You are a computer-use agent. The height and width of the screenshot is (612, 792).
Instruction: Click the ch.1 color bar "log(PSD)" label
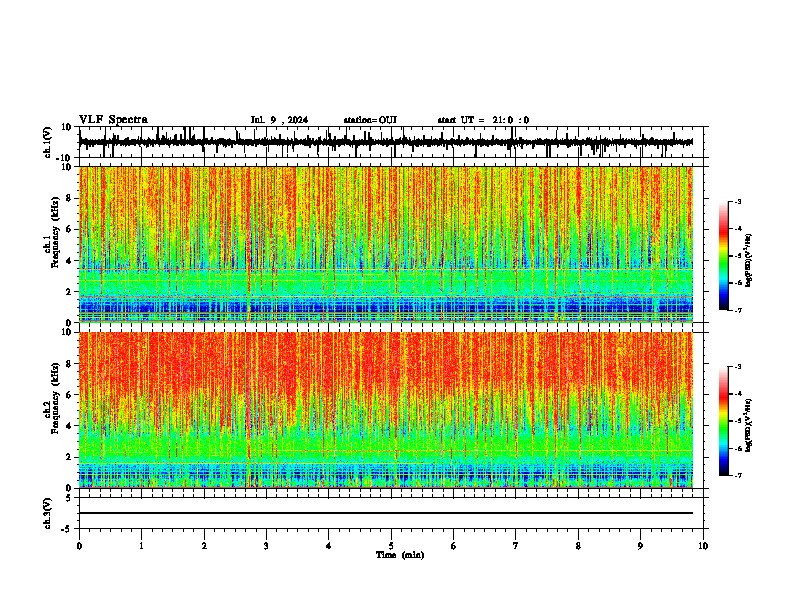coord(749,260)
